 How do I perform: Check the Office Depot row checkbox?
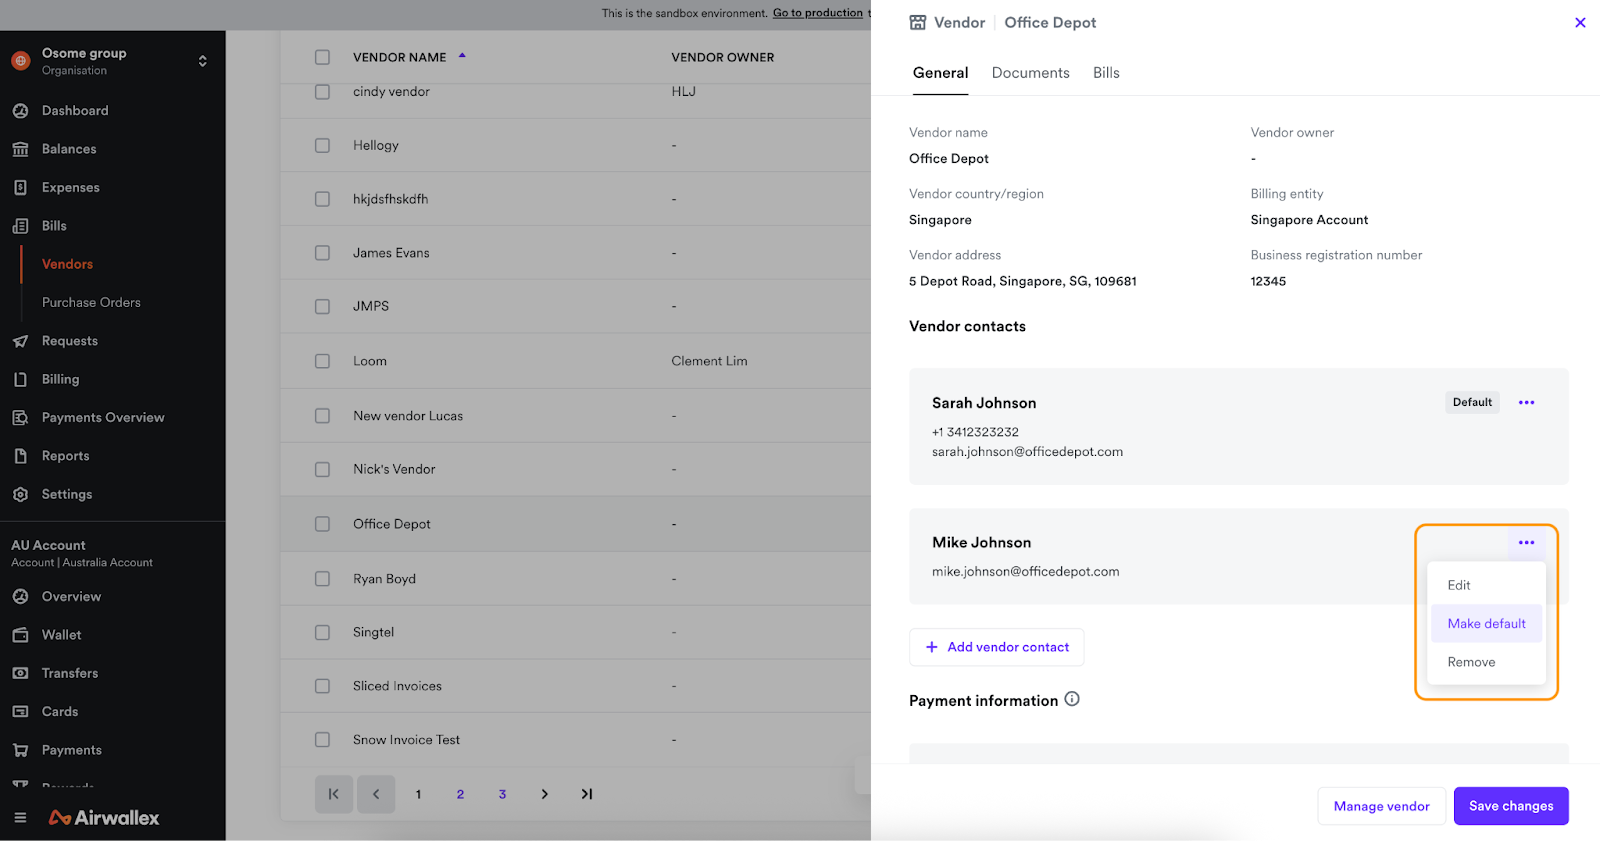(322, 524)
